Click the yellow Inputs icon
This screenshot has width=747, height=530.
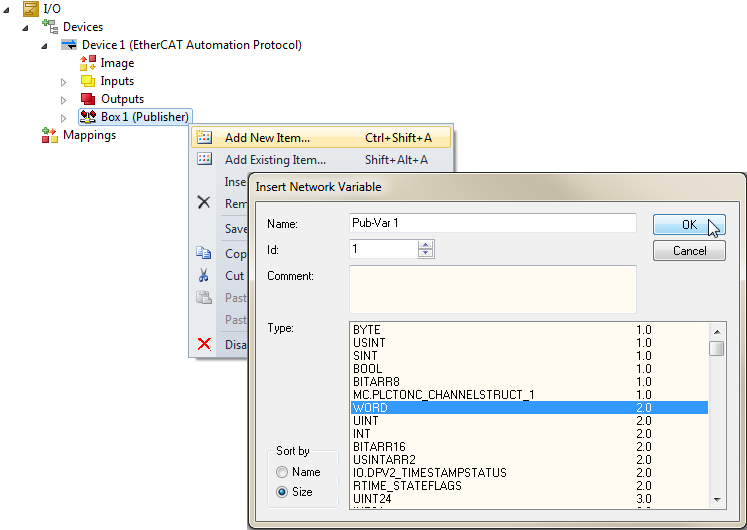88,81
